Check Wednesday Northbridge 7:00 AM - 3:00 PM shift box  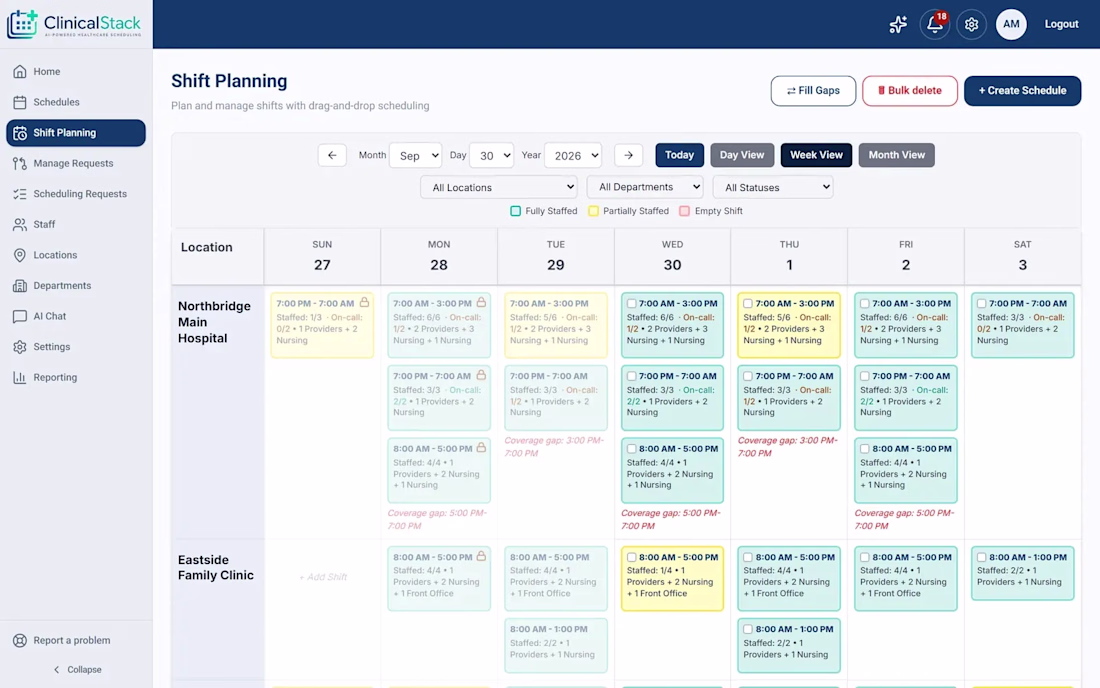coord(631,304)
